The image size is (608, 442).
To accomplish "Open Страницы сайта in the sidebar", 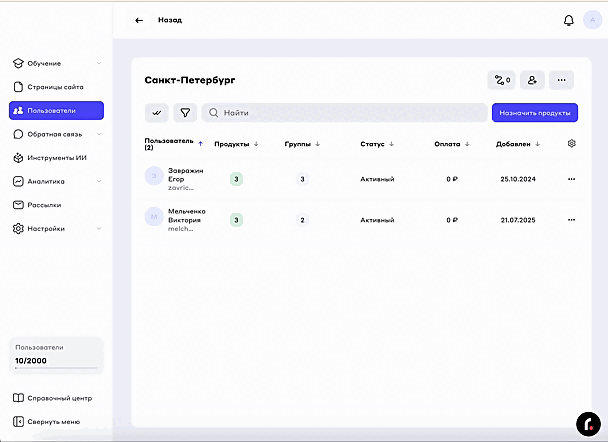I will click(57, 87).
